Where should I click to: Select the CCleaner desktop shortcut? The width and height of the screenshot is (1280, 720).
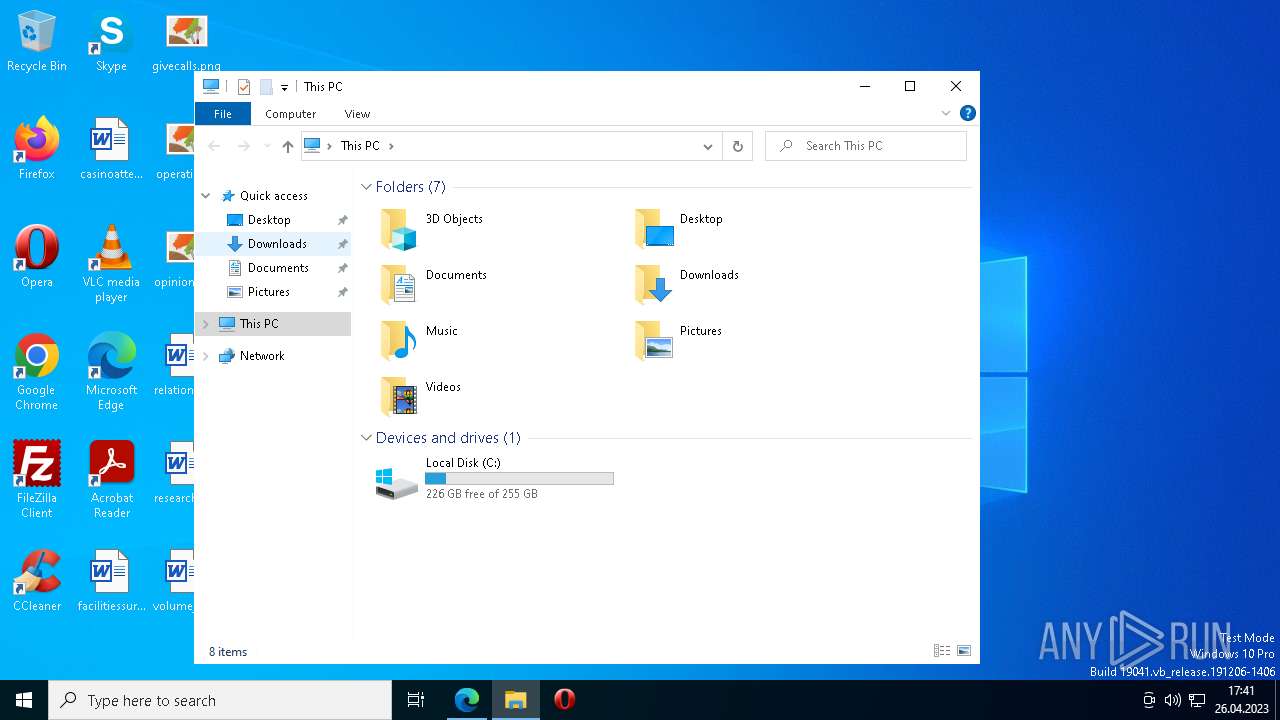(x=37, y=582)
